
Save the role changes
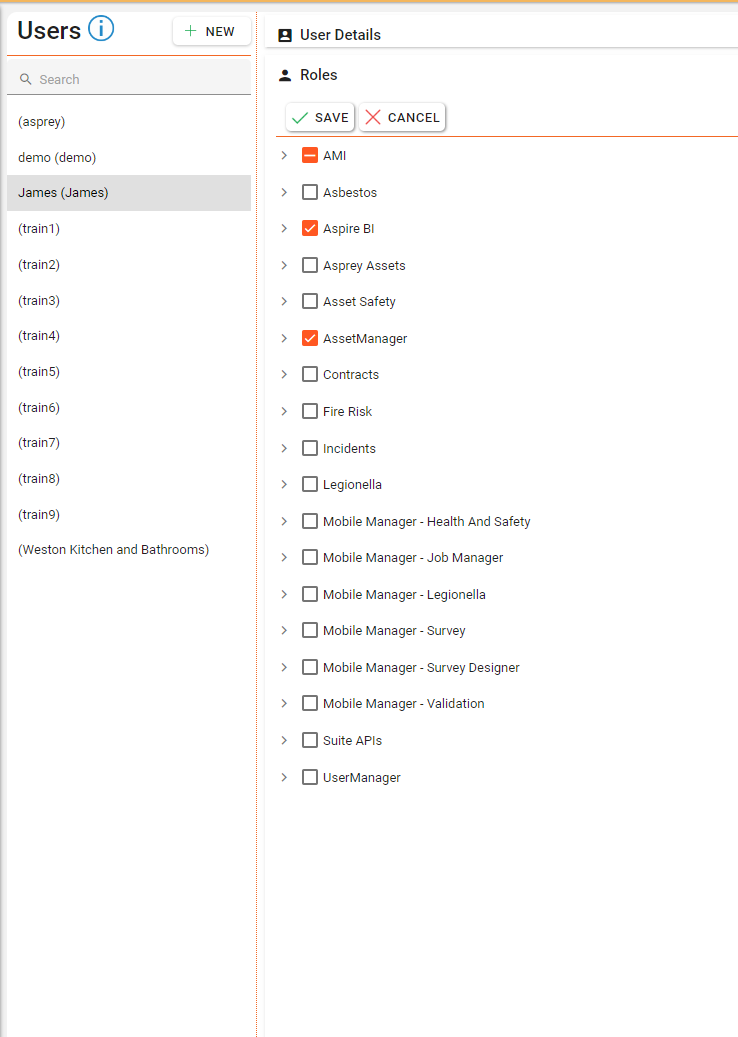point(320,117)
